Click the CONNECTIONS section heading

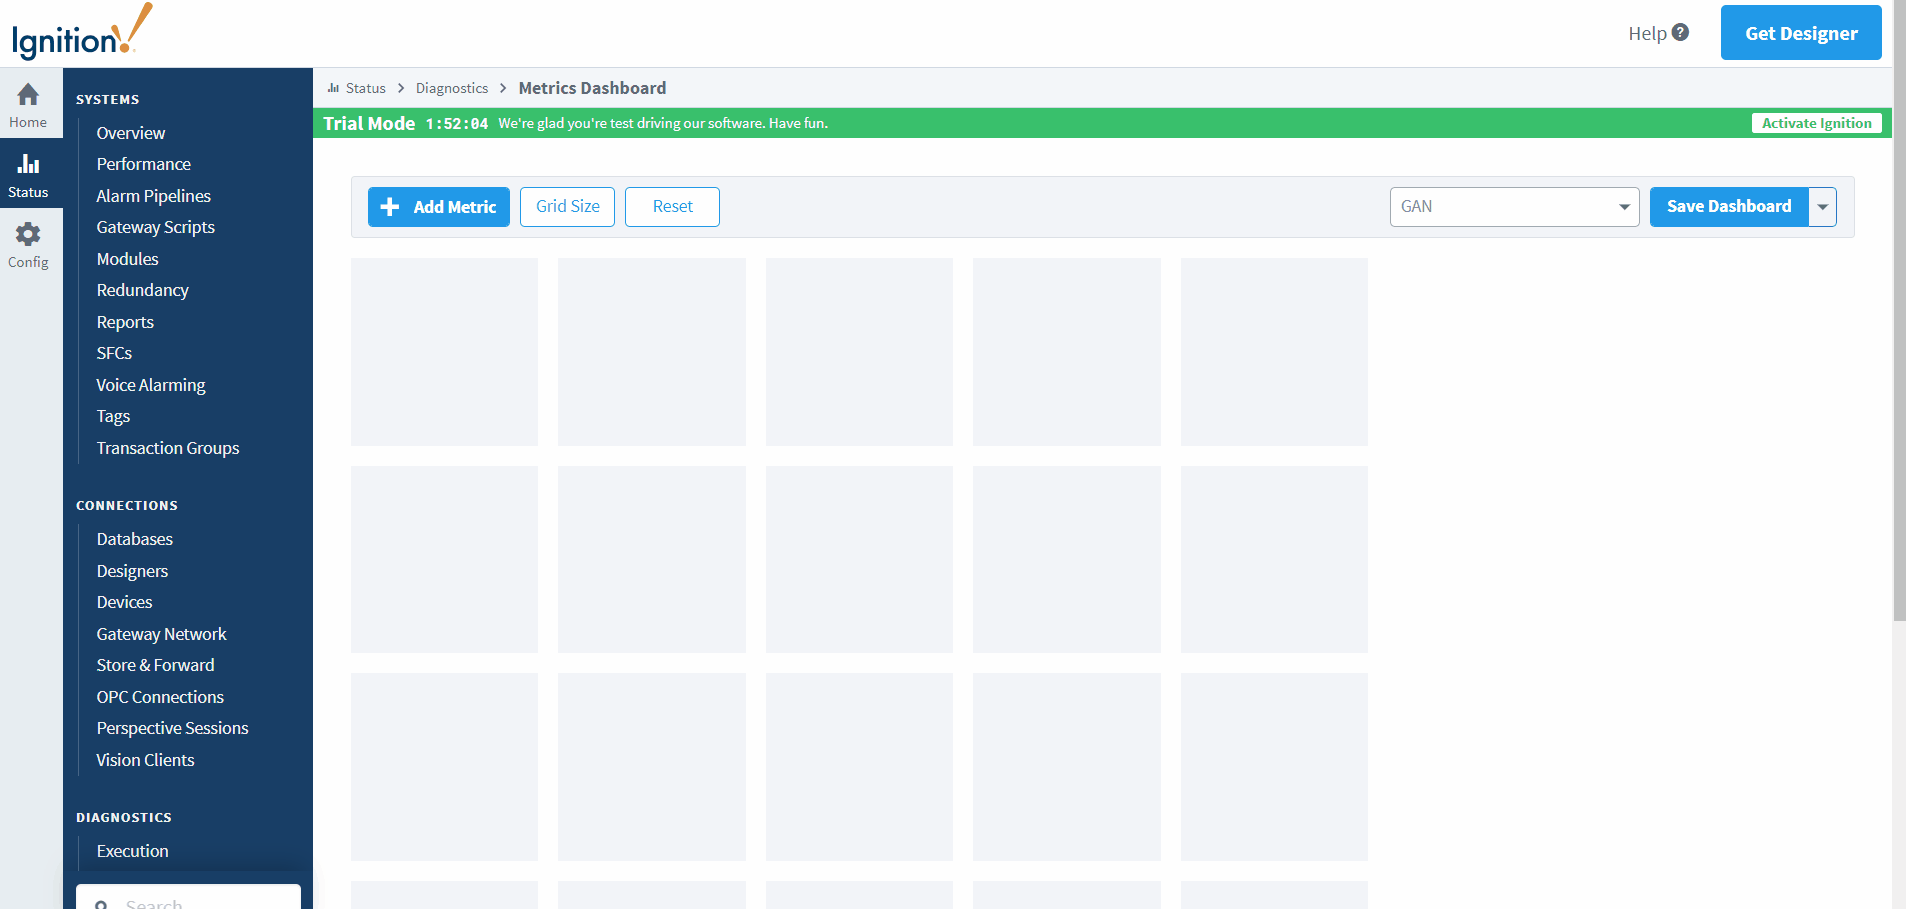click(x=127, y=505)
